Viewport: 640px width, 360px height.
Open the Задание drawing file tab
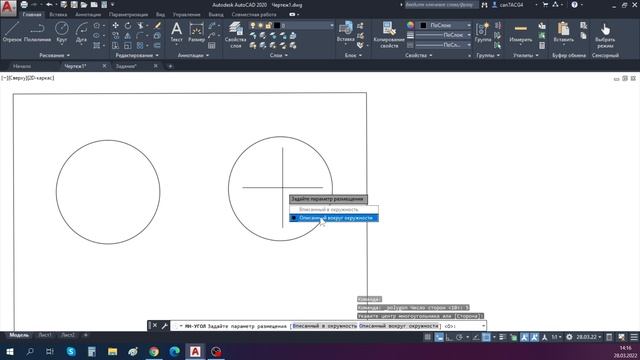coord(126,66)
